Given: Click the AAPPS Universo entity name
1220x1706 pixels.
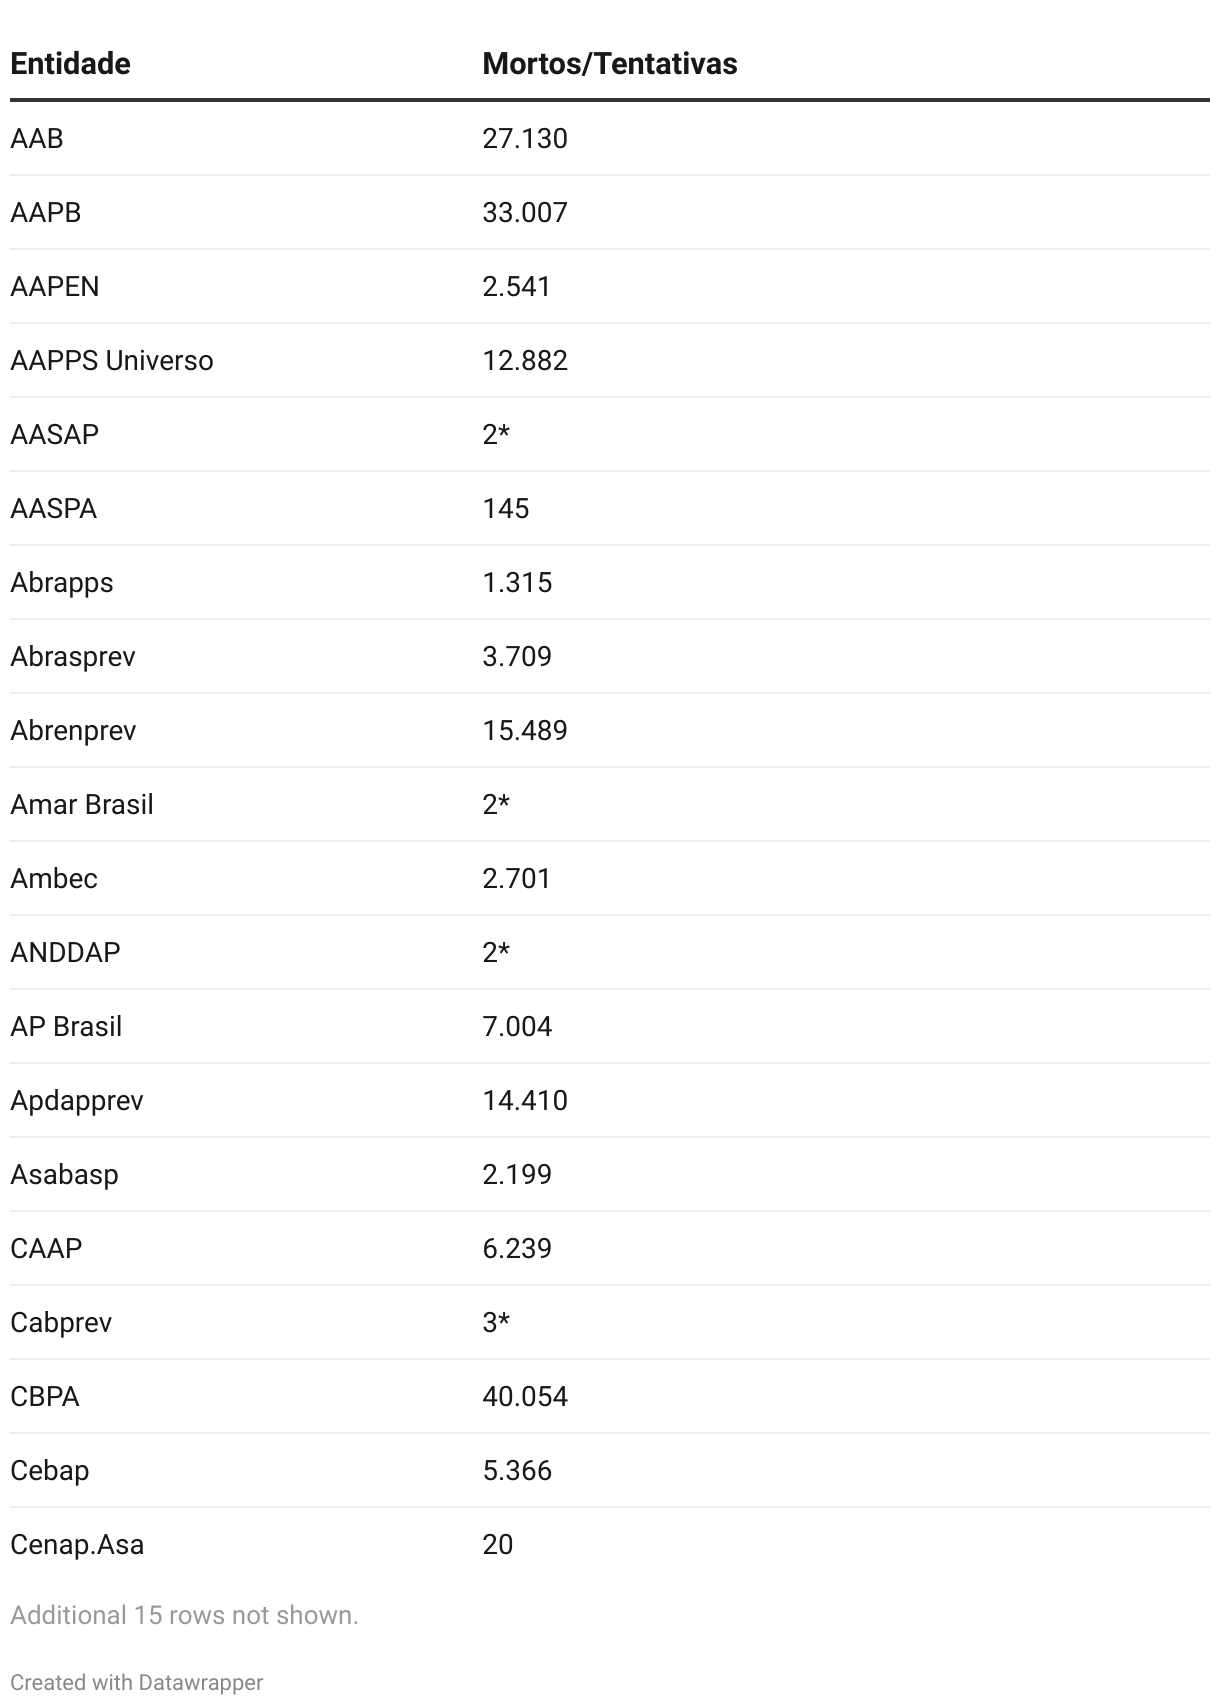Looking at the screenshot, I should point(111,360).
